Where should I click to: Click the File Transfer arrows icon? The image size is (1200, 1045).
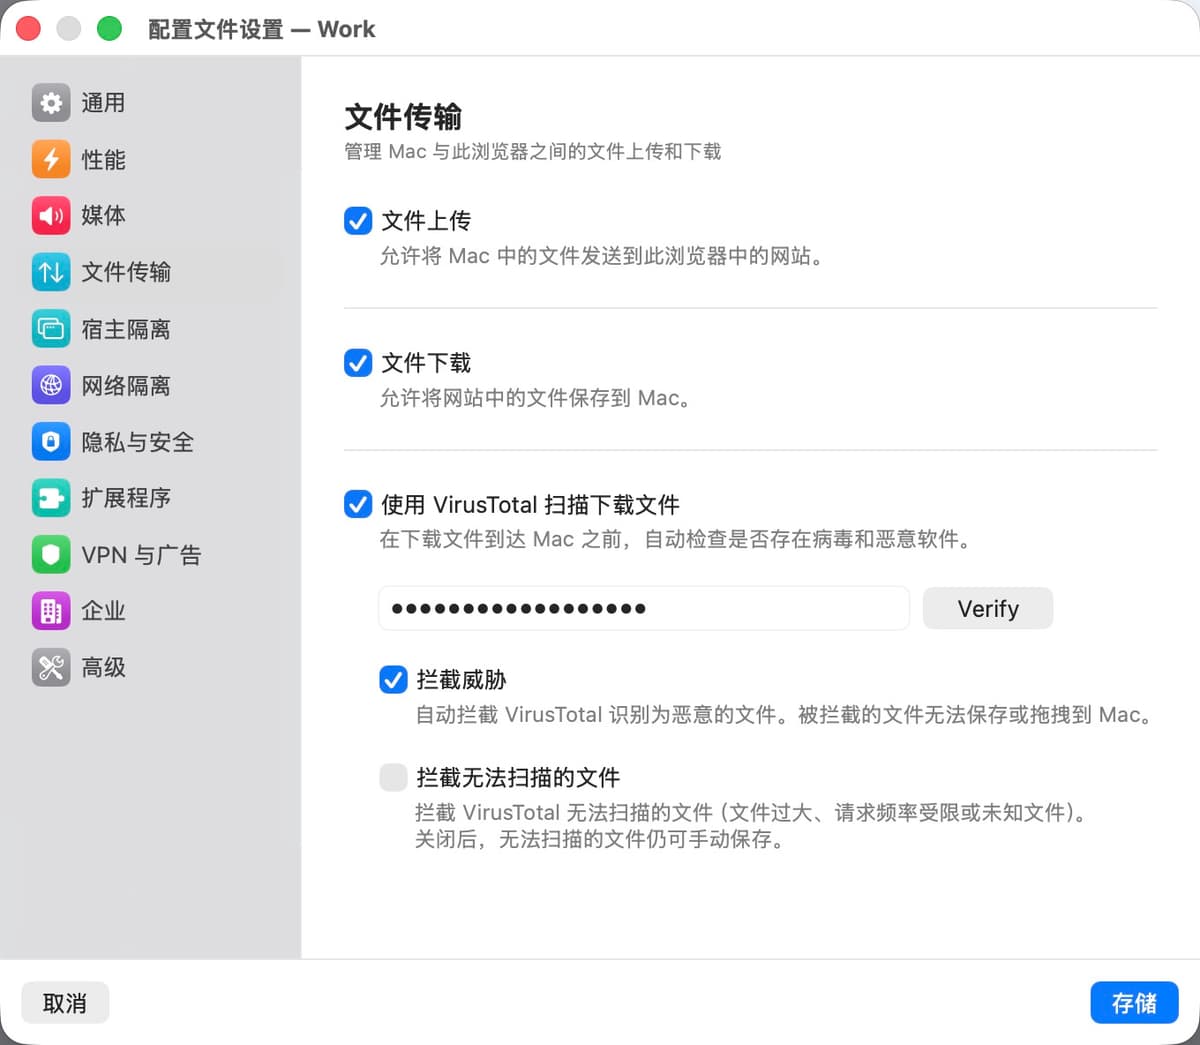51,272
